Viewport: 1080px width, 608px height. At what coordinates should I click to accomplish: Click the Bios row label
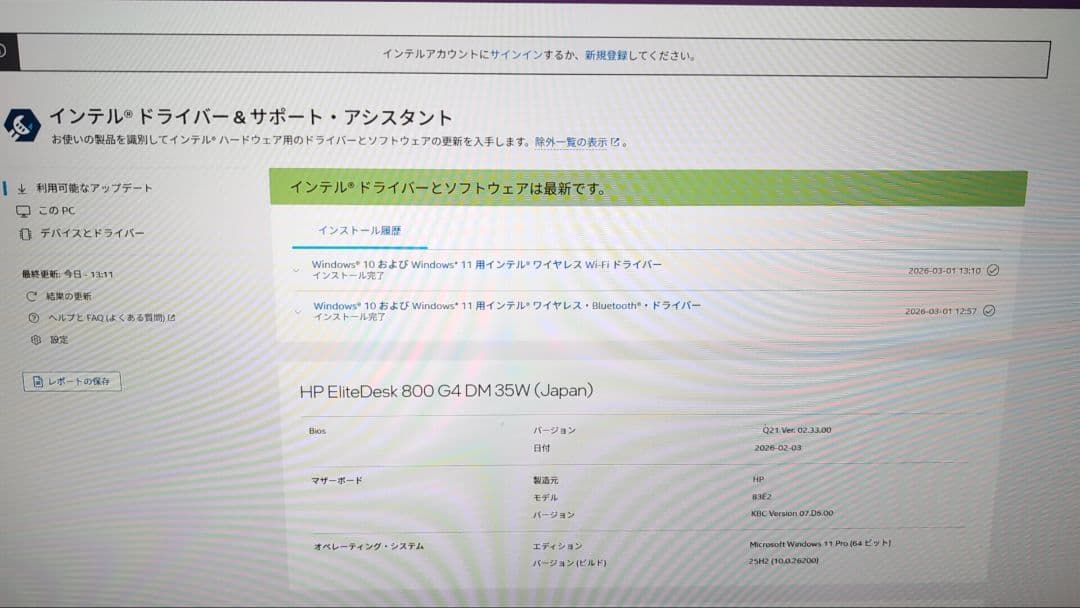pyautogui.click(x=317, y=431)
